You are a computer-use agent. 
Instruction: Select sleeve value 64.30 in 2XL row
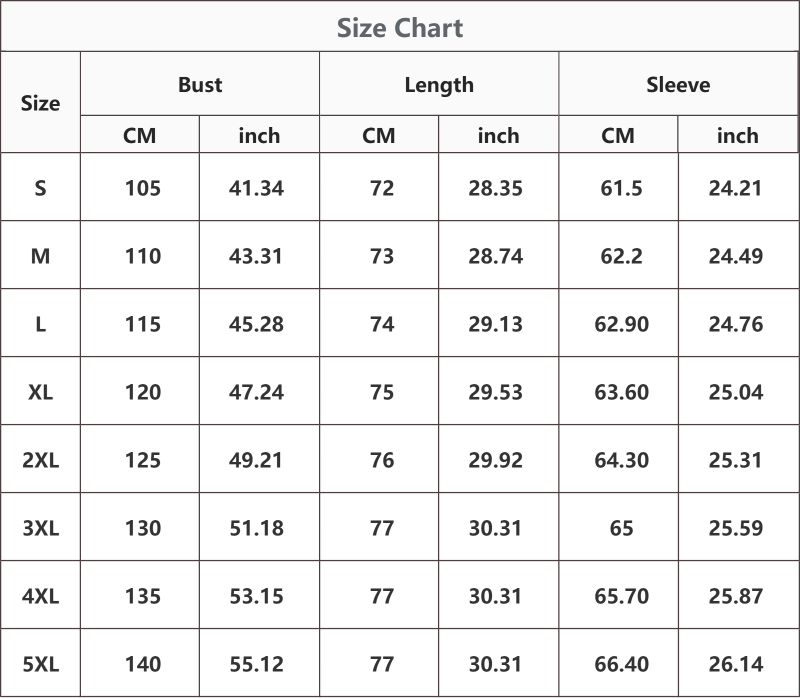point(621,460)
